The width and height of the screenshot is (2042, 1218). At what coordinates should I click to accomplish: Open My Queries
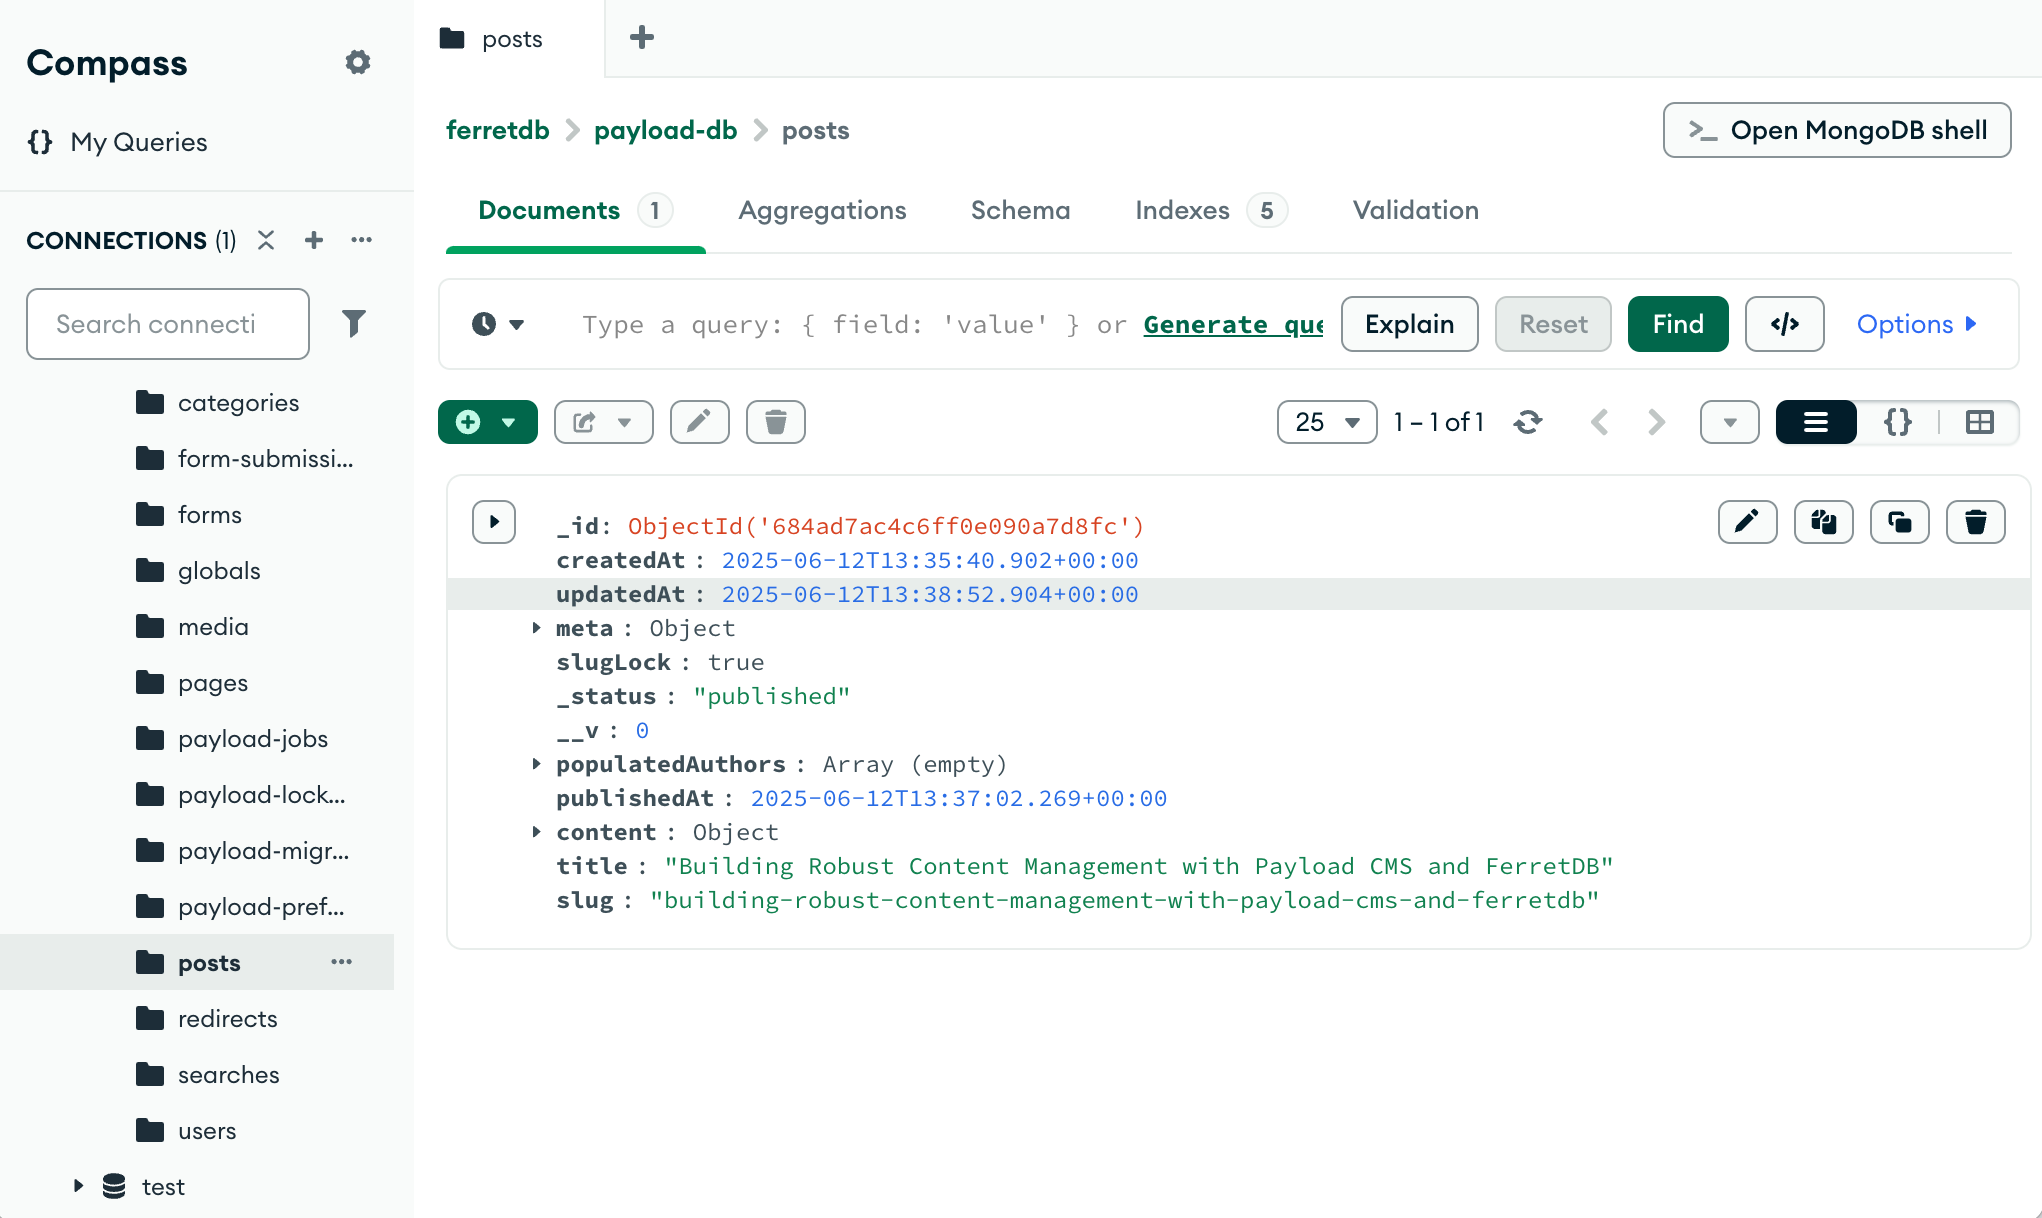(x=137, y=141)
